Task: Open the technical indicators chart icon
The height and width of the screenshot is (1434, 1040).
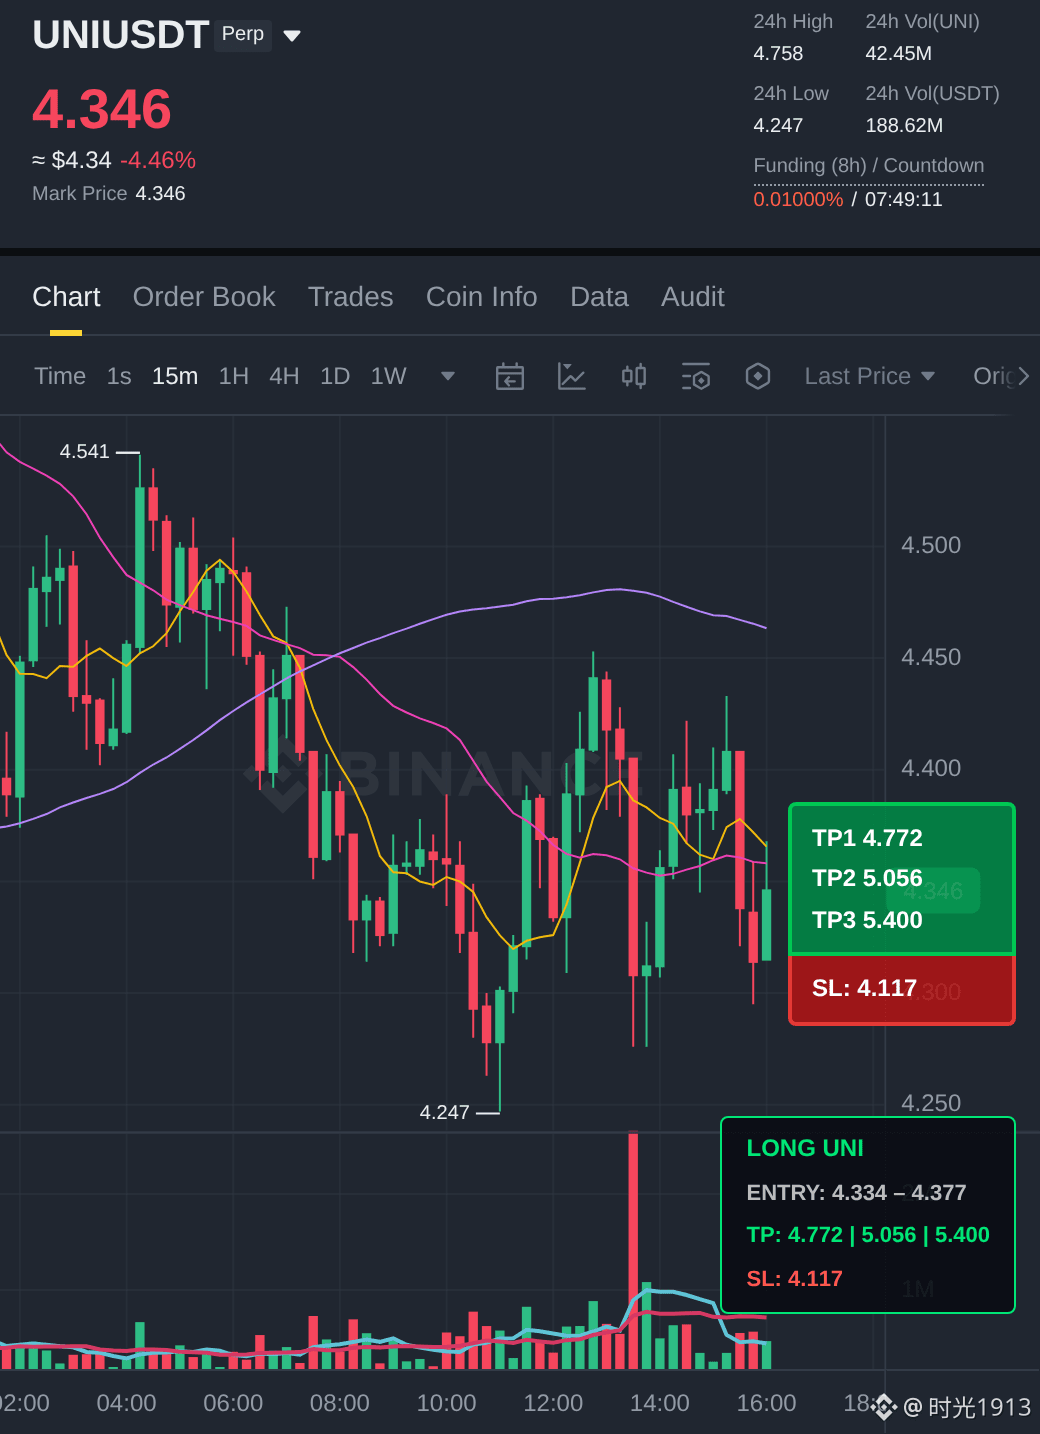Action: (571, 376)
